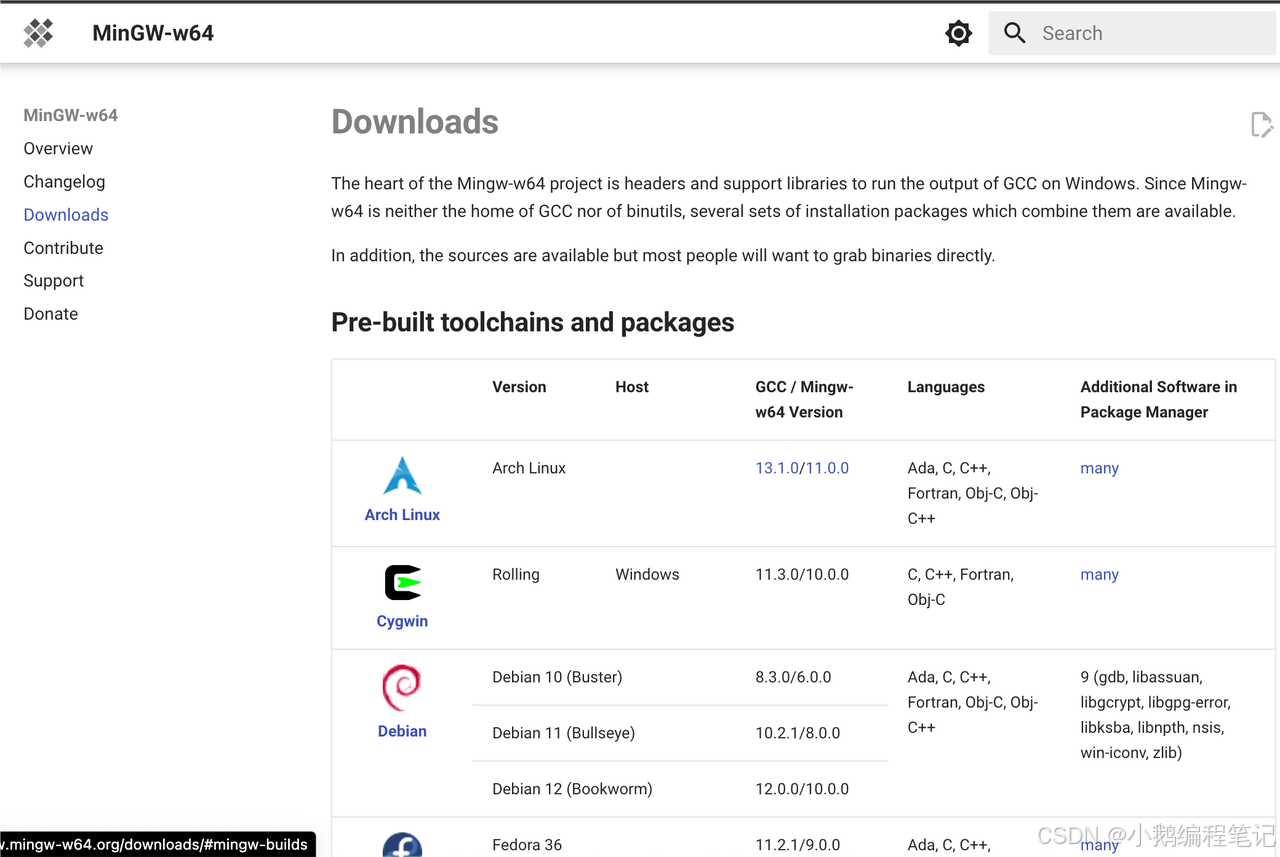This screenshot has height=857, width=1280.
Task: Click the Additional Software in Package Manager header
Action: coord(1158,399)
